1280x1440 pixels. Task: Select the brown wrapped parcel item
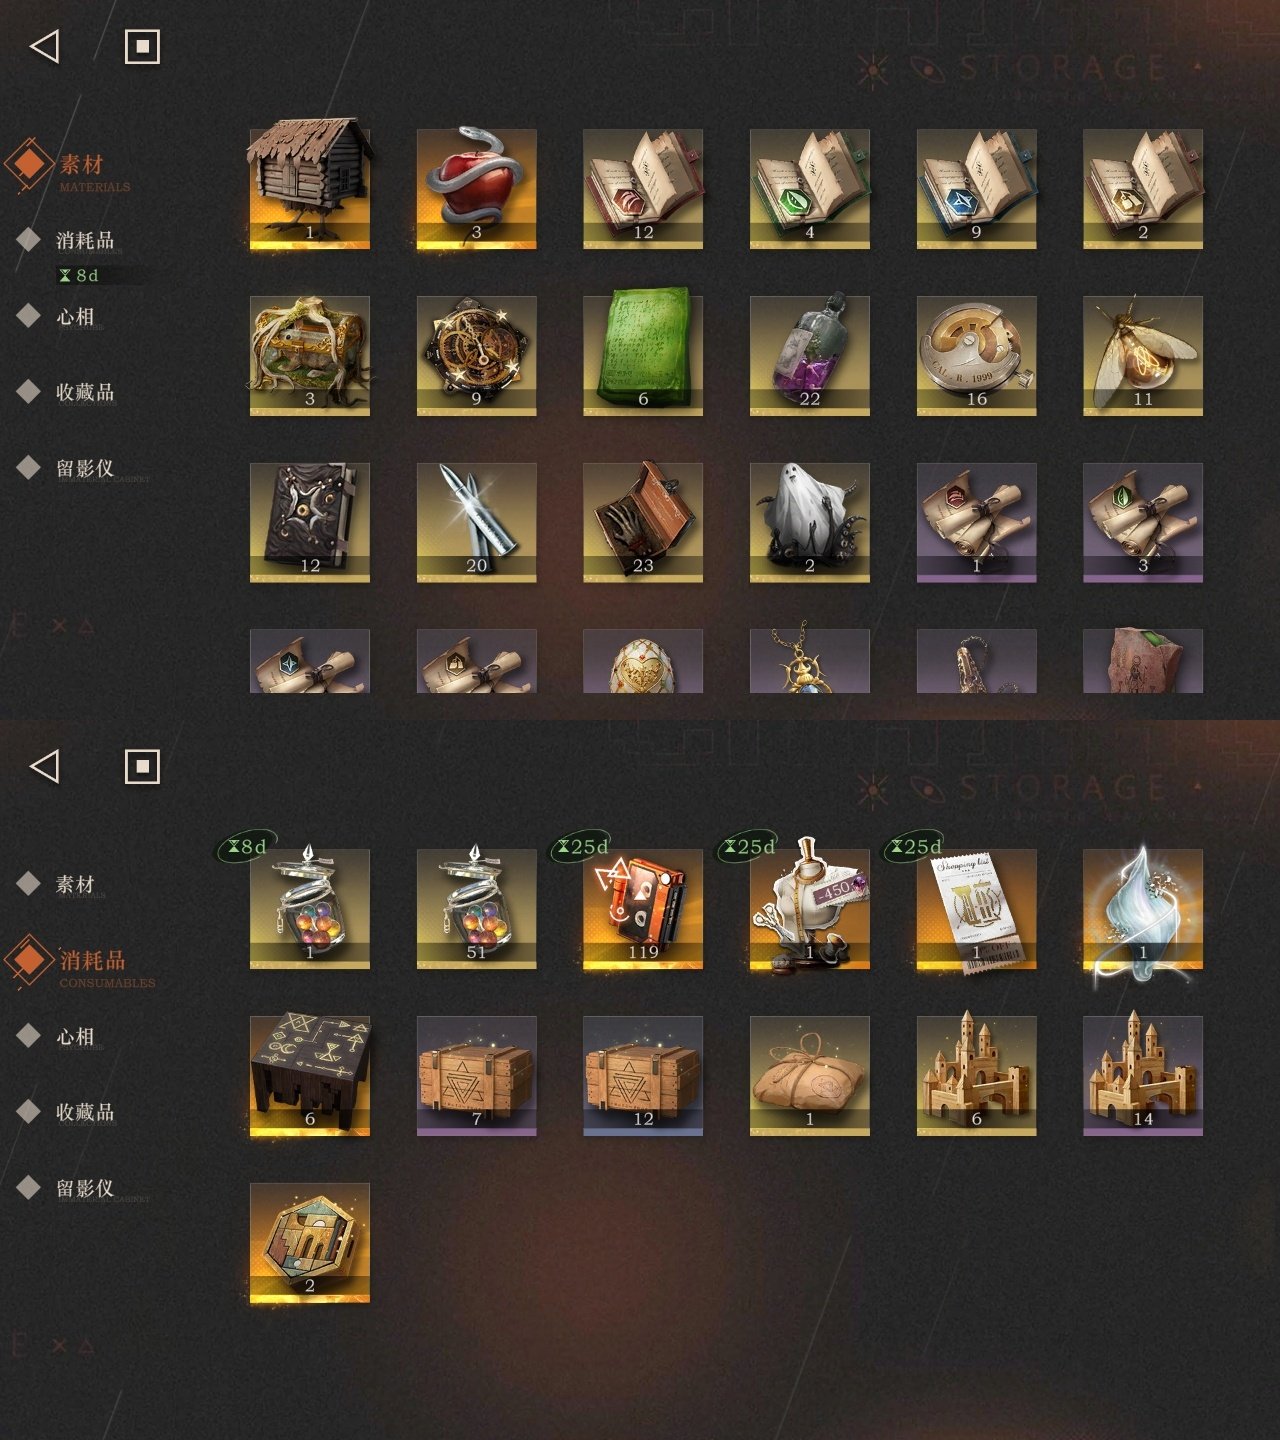810,1076
